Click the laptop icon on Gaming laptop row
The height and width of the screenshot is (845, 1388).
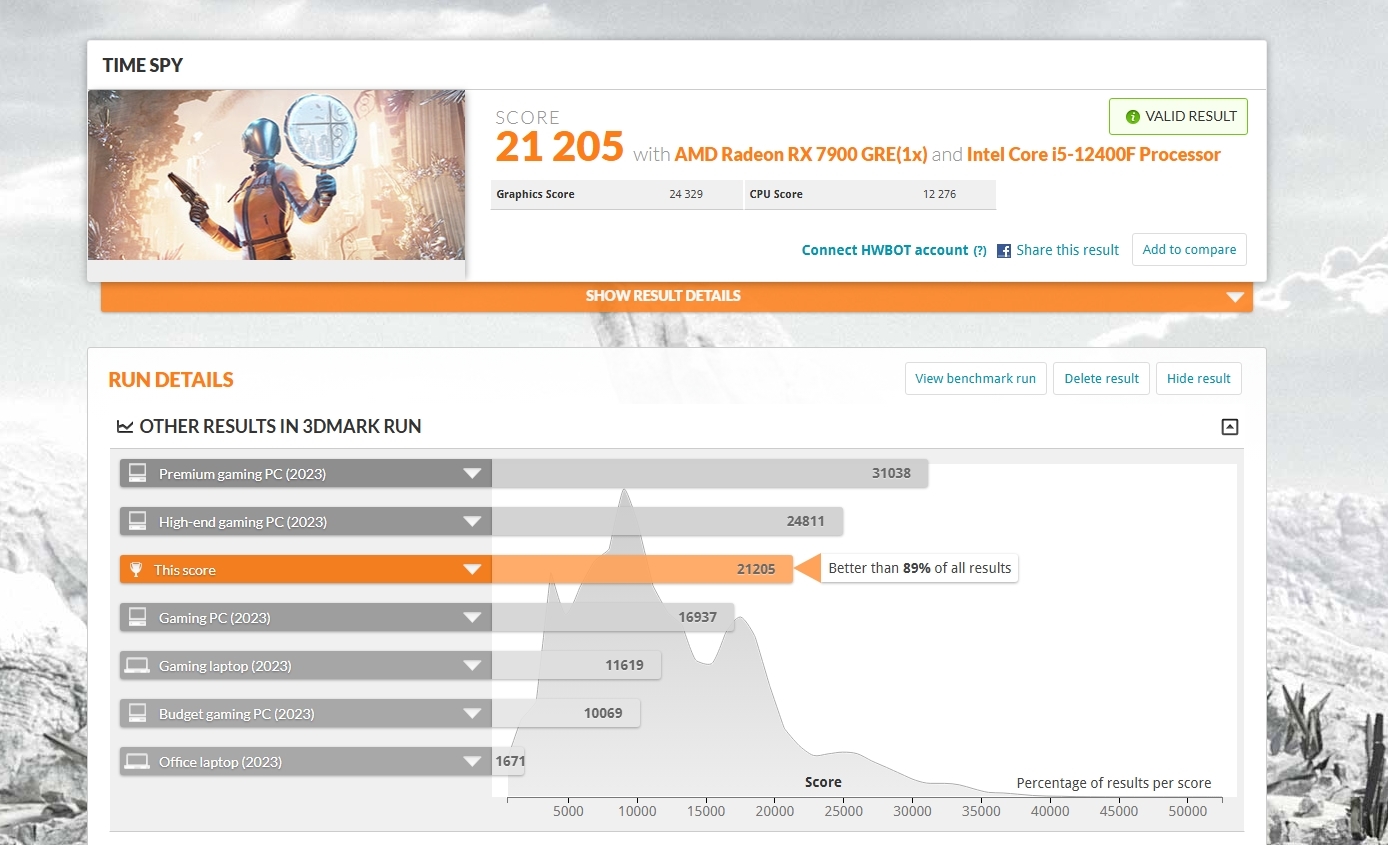137,665
